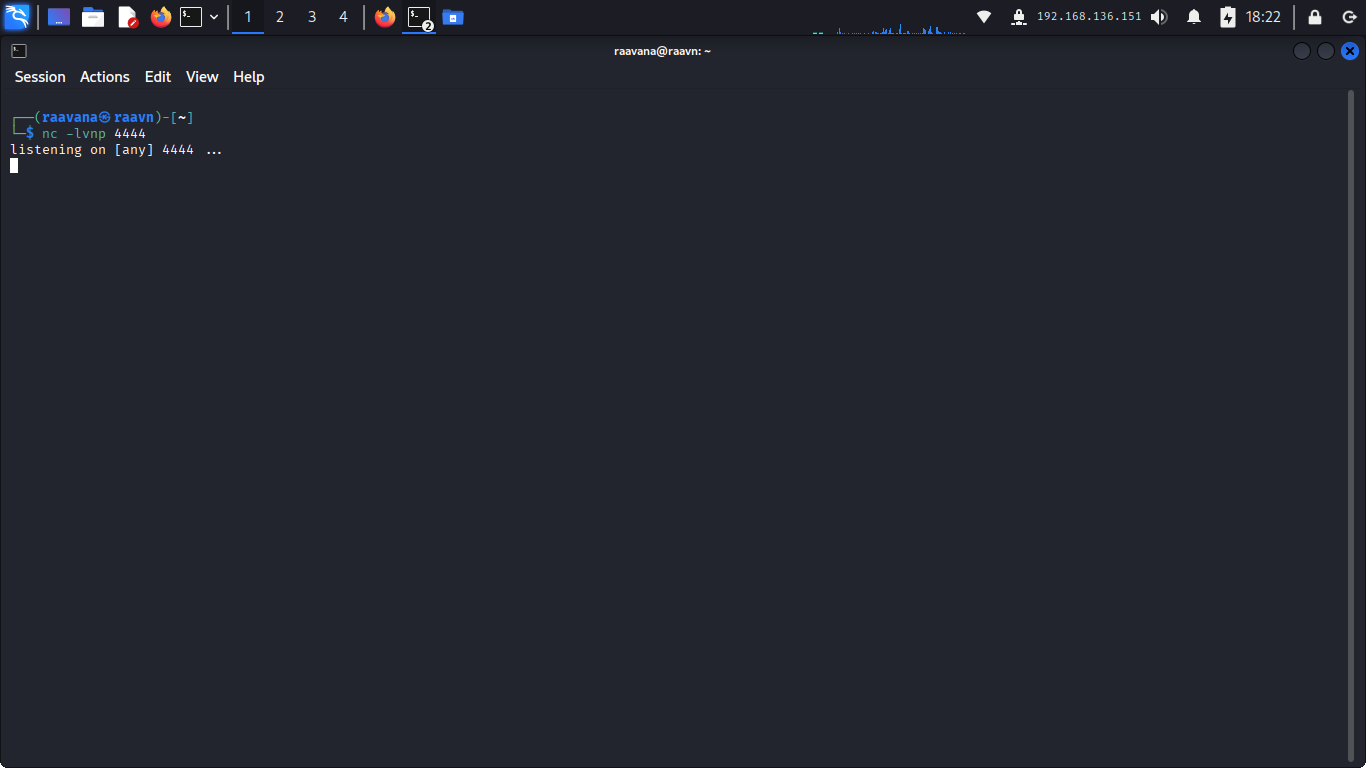The width and height of the screenshot is (1366, 768).
Task: Expand the terminal launcher dropdown arrow
Action: (x=214, y=17)
